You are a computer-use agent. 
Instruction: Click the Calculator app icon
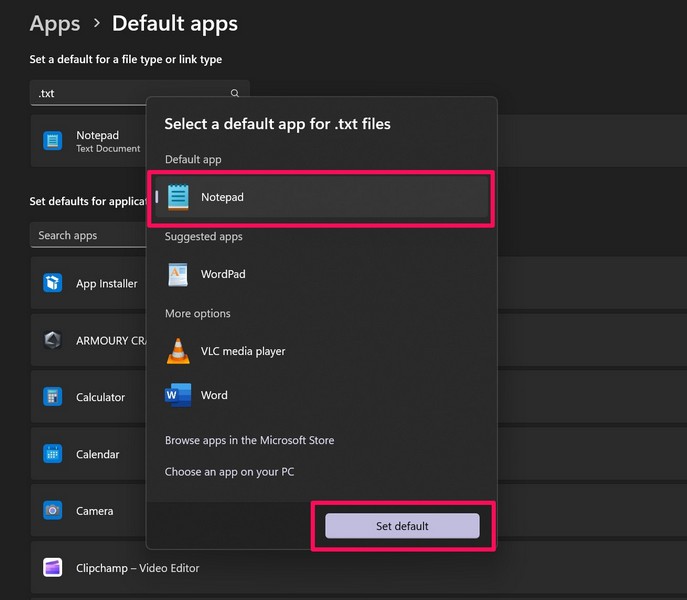[x=53, y=397]
